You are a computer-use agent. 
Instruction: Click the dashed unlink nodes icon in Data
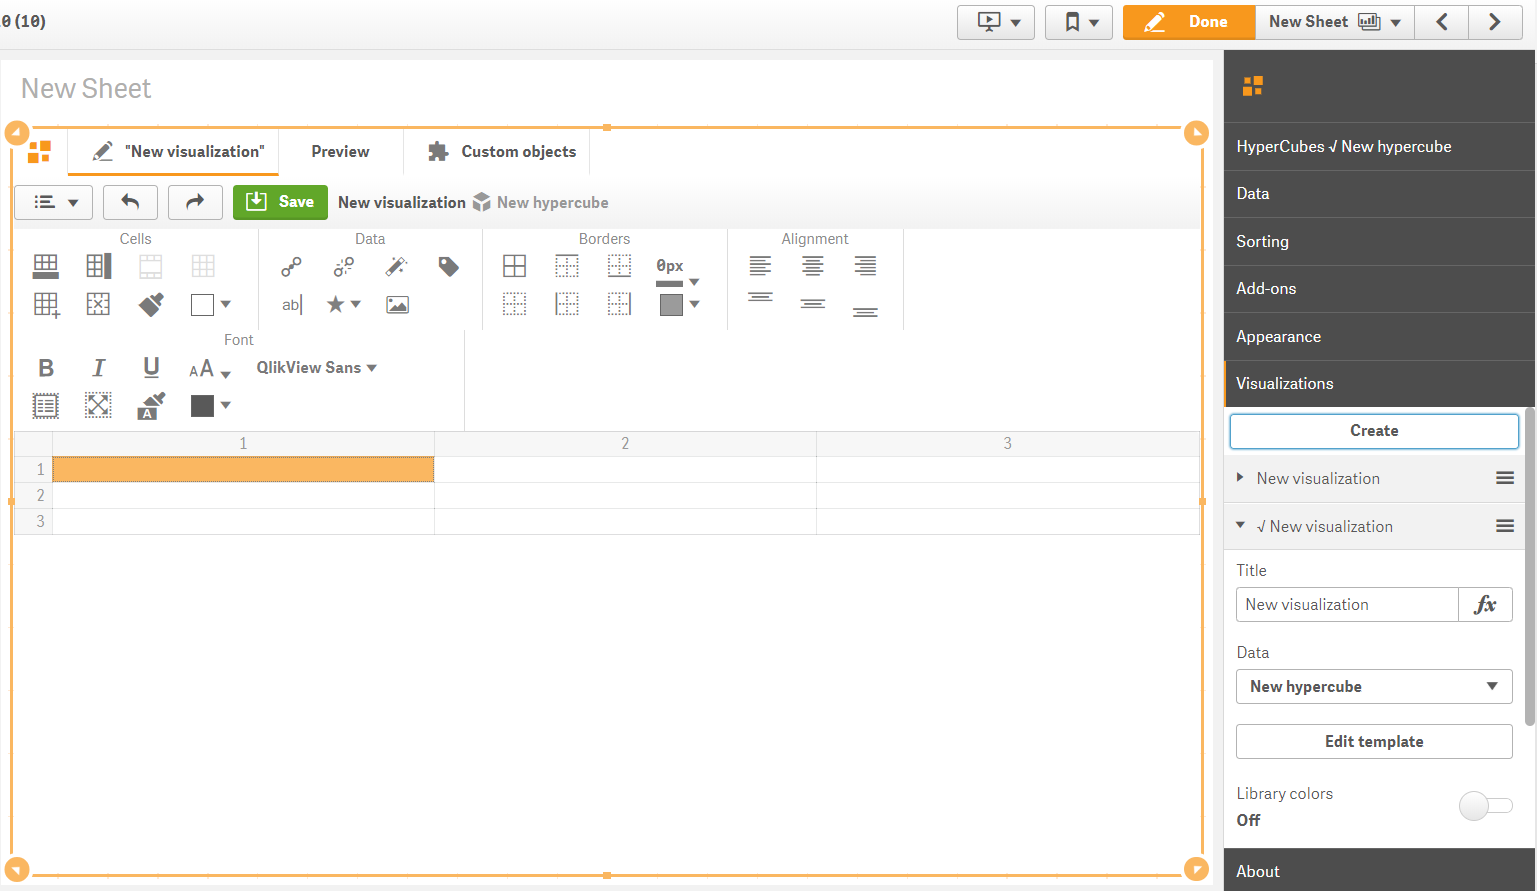344,266
